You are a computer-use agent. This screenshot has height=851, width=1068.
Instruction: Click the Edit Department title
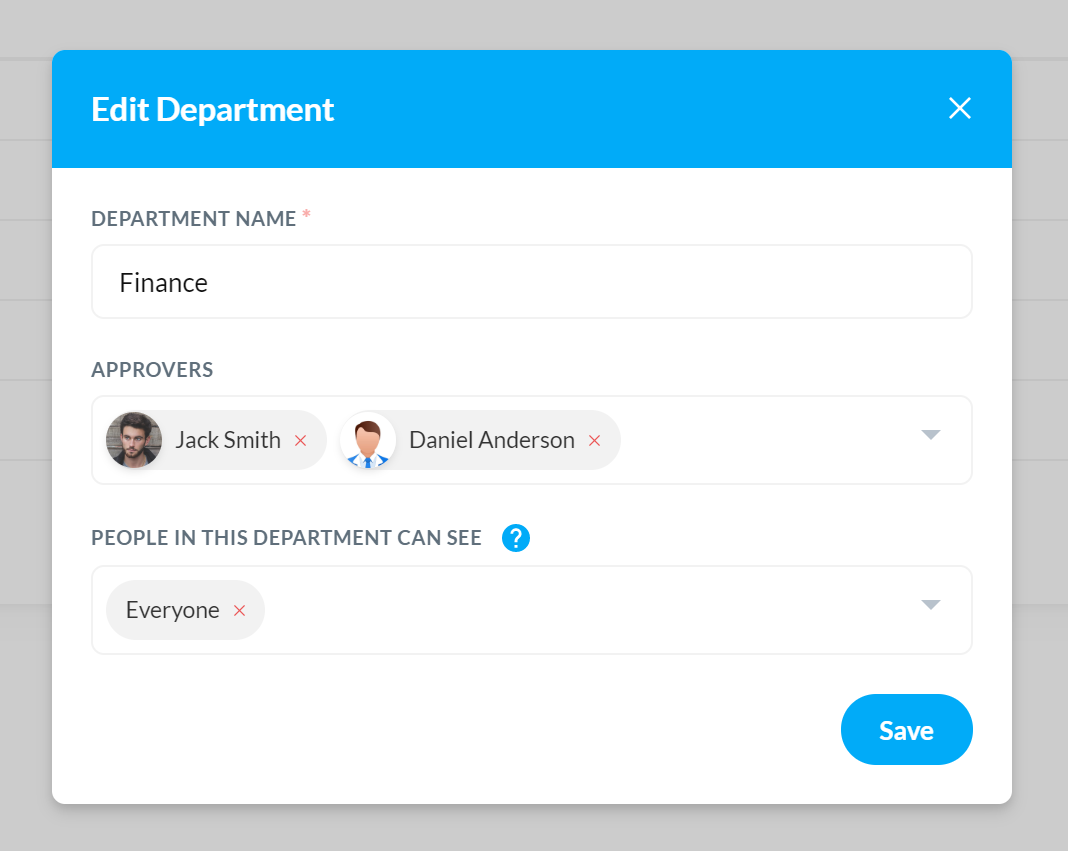[x=213, y=110]
